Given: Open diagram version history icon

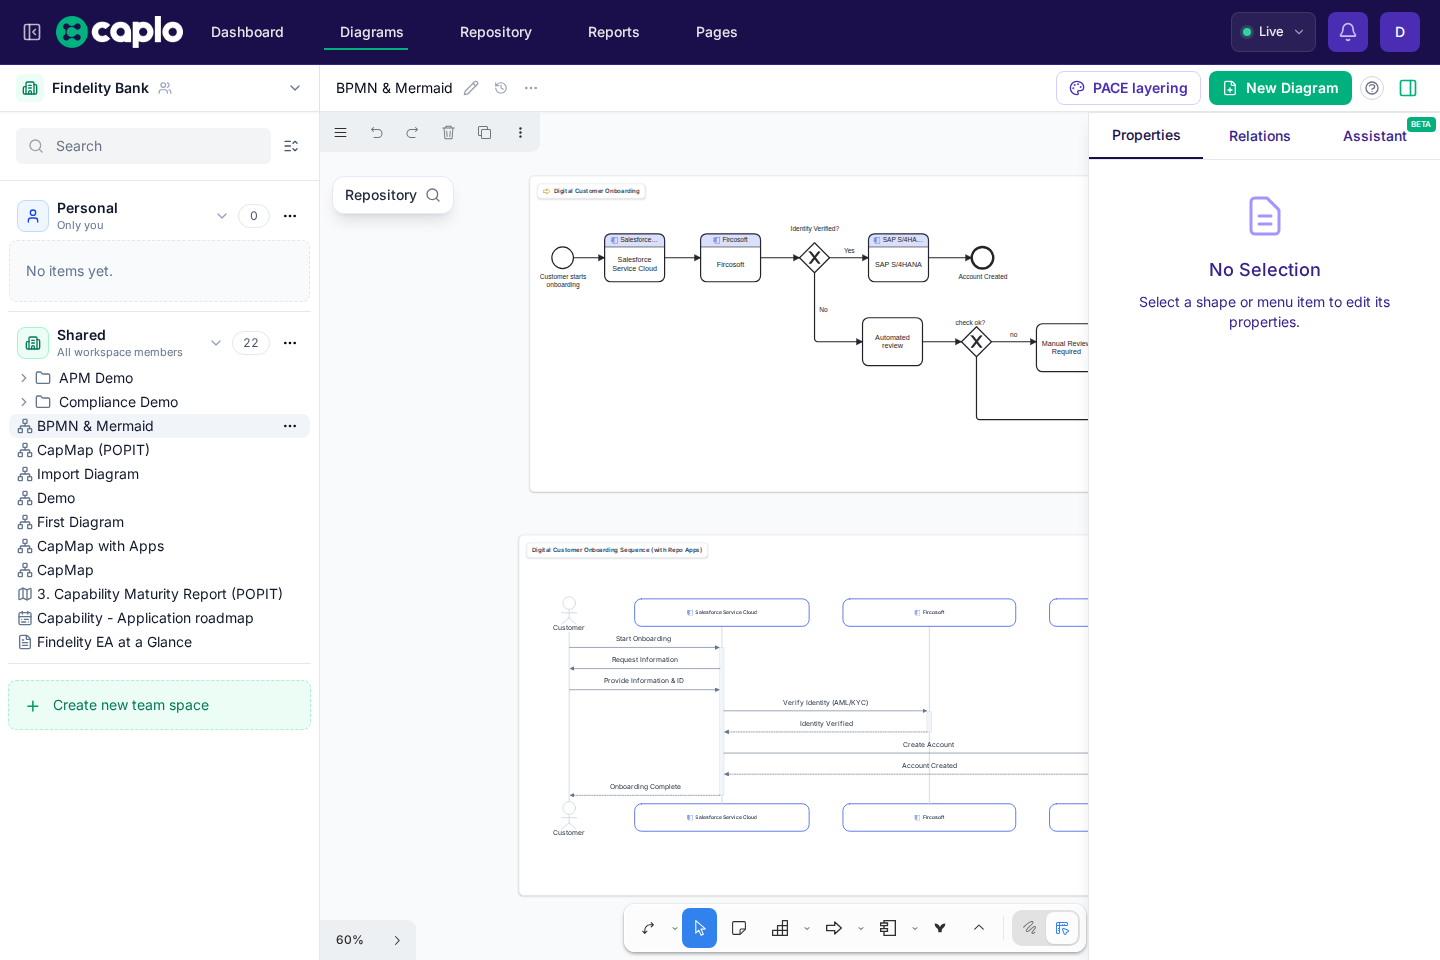Looking at the screenshot, I should click(x=501, y=88).
